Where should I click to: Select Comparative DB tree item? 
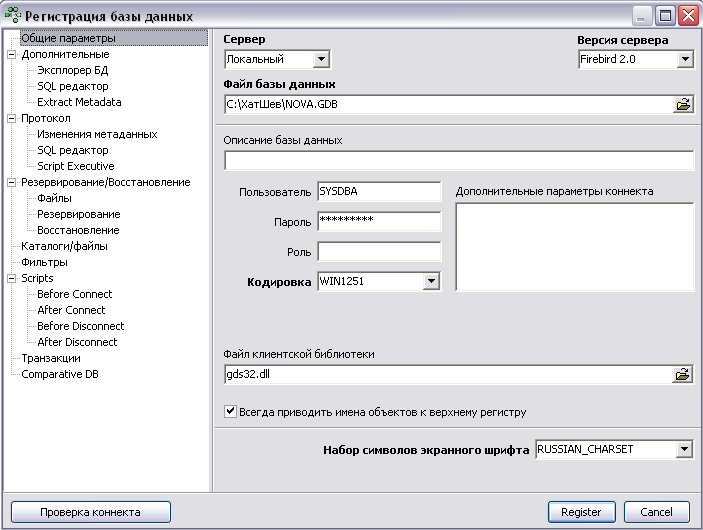tap(60, 374)
